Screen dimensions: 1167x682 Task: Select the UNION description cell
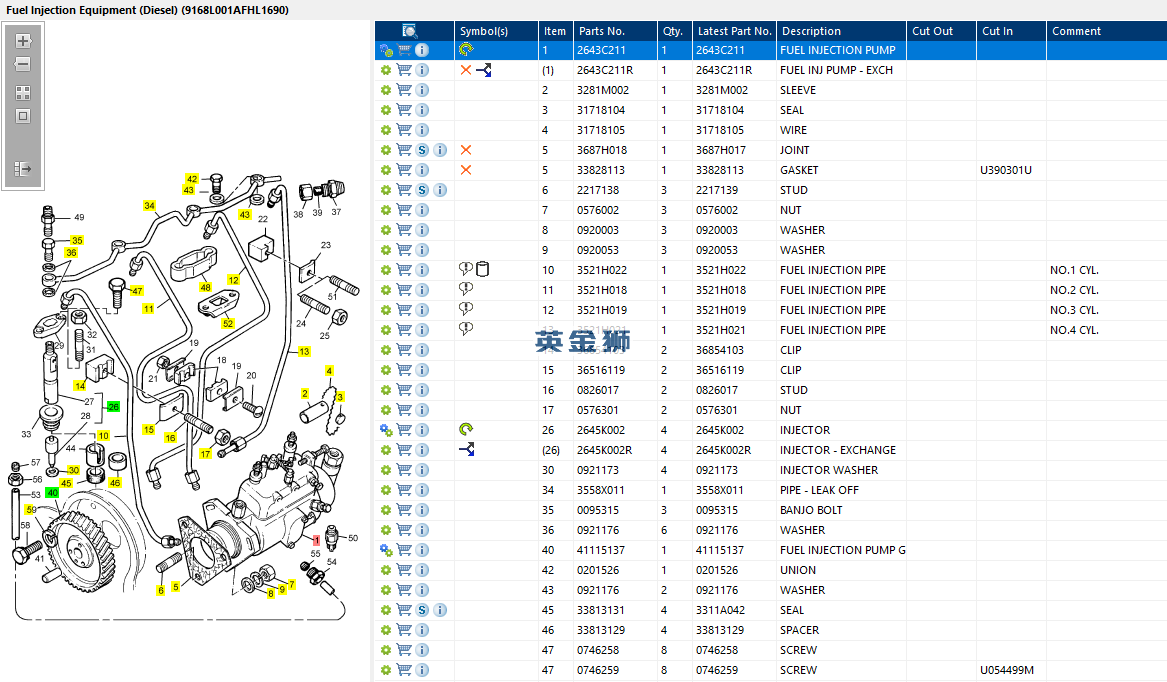pyautogui.click(x=798, y=570)
